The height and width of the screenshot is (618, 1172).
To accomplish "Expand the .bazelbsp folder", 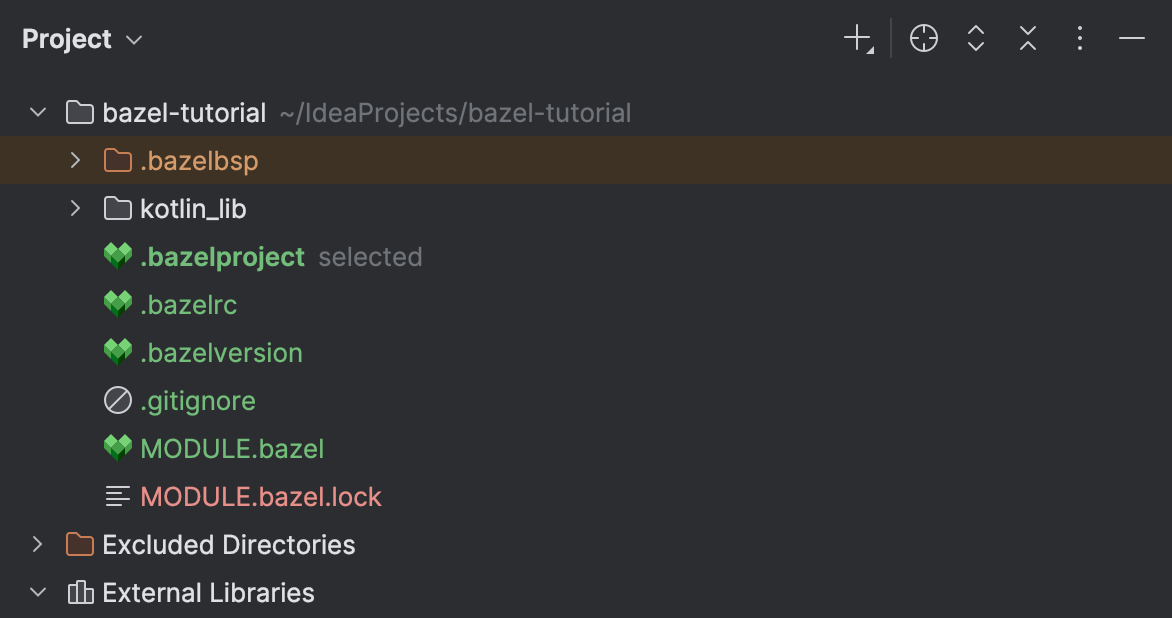I will 74,160.
